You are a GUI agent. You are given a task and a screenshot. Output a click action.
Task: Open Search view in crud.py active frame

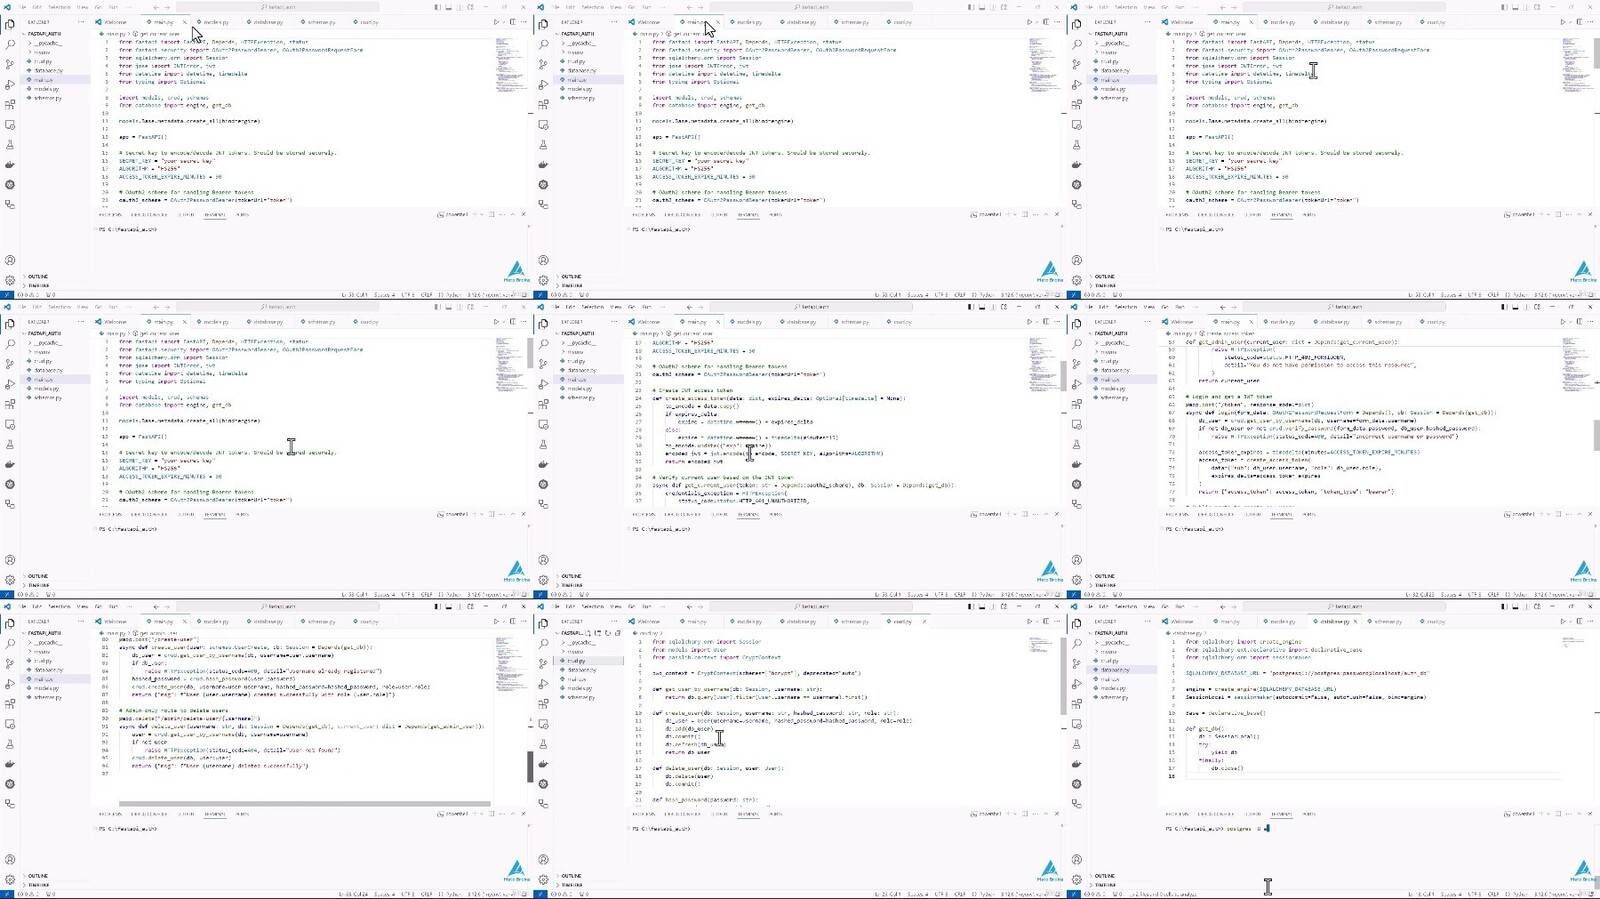[x=544, y=643]
